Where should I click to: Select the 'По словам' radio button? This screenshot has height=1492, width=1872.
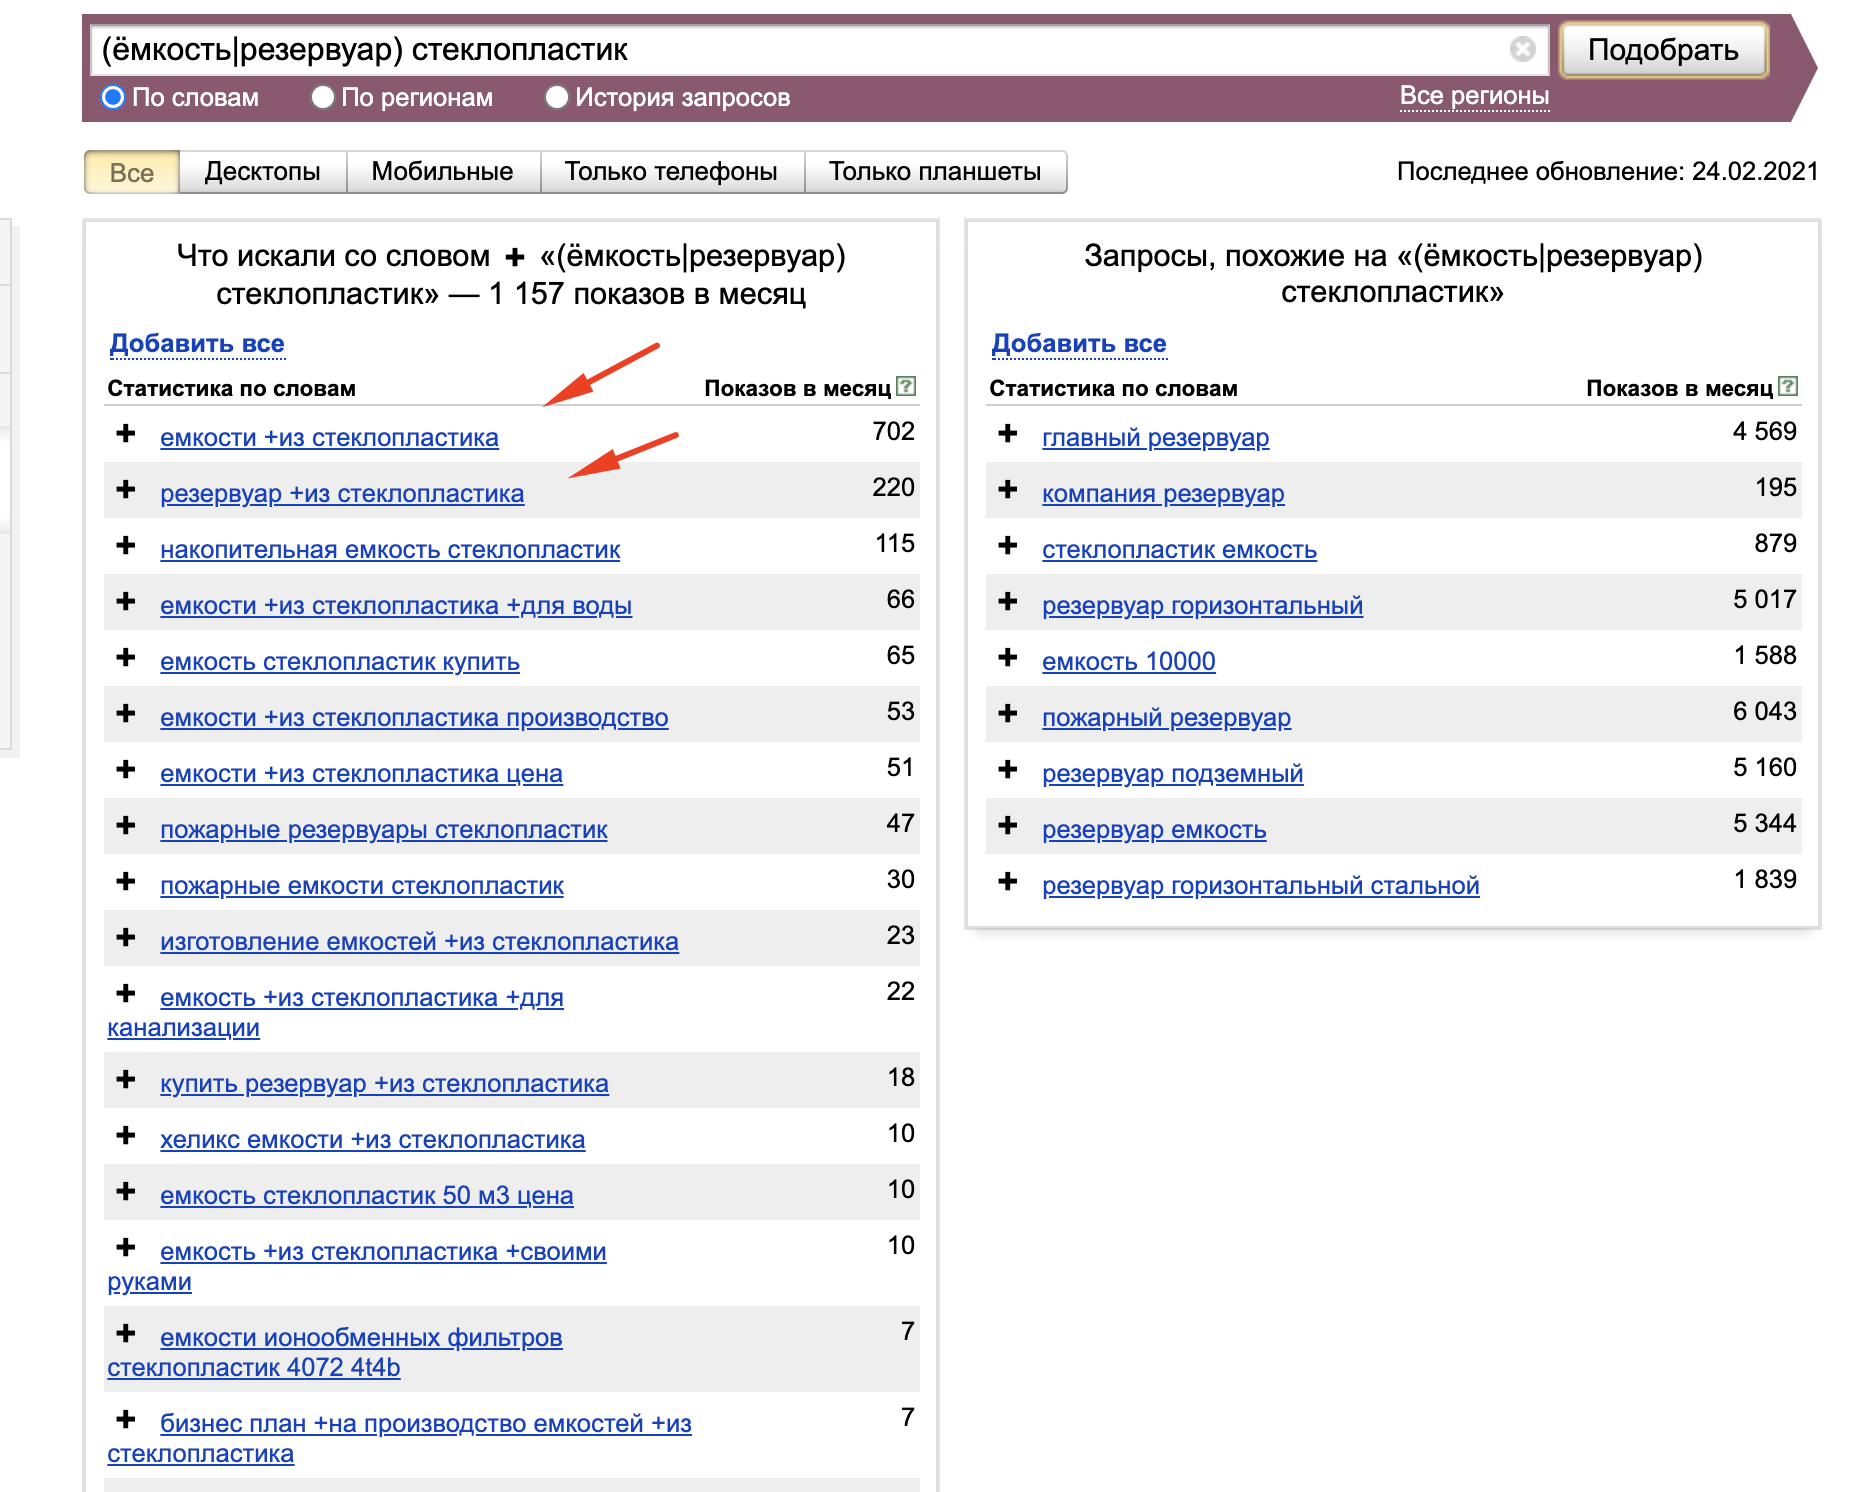pos(113,97)
